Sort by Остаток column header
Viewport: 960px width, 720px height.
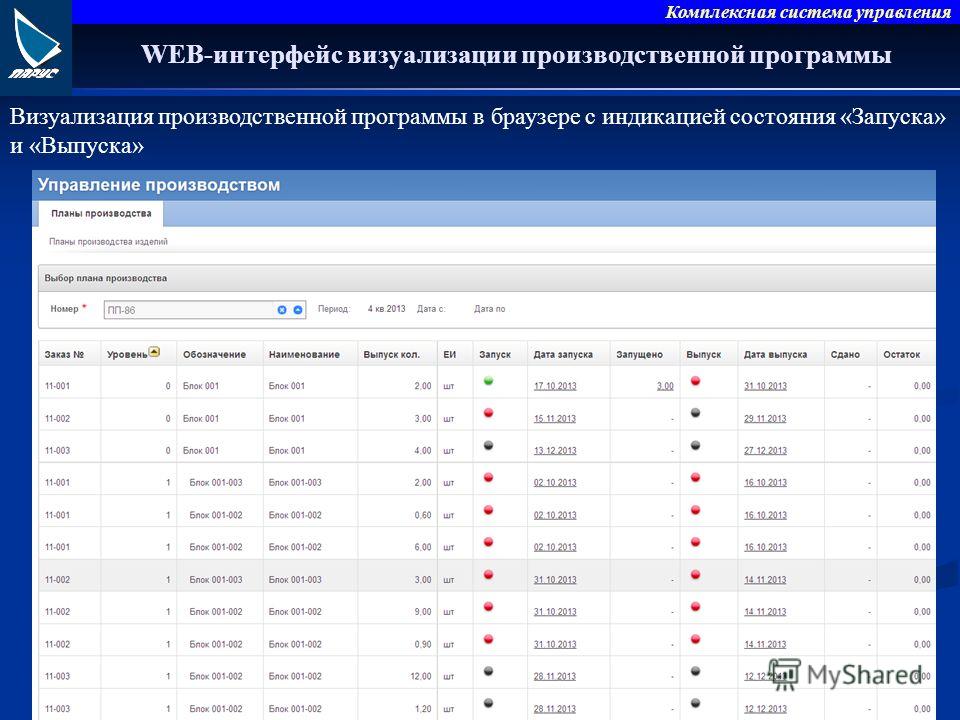901,354
